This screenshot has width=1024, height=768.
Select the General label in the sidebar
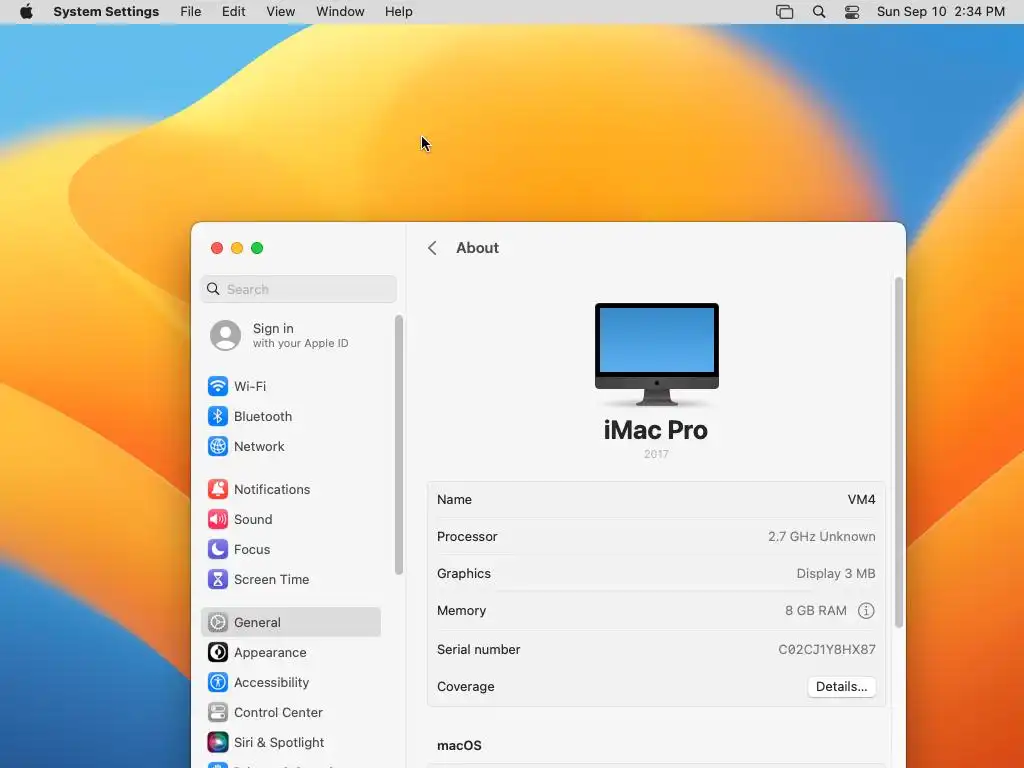(257, 622)
